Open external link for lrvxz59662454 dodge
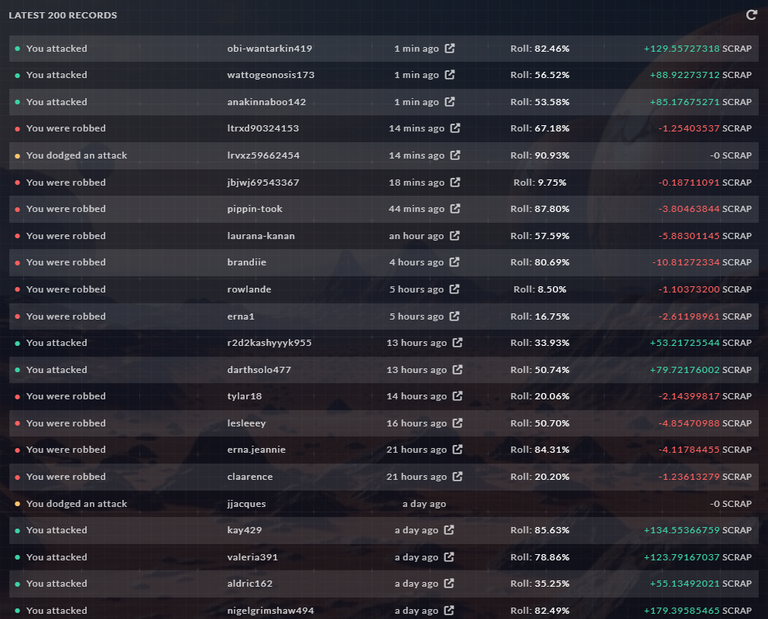The image size is (768, 619). pos(455,155)
